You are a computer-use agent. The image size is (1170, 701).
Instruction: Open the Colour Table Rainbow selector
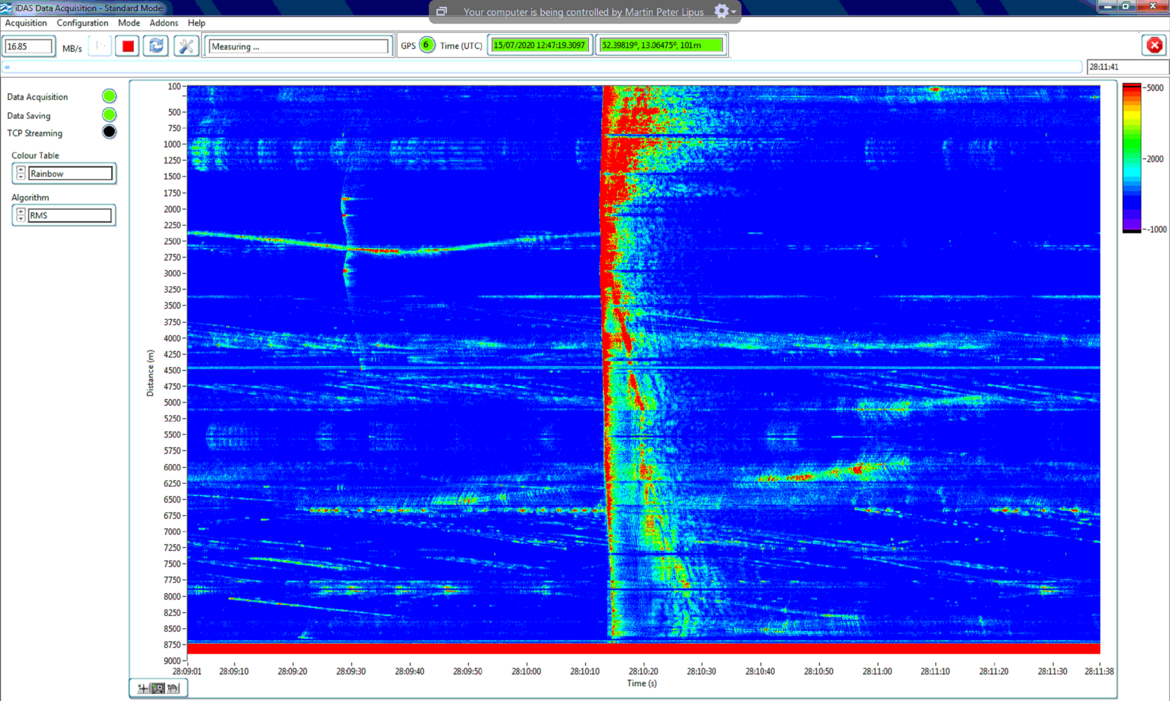[70, 174]
